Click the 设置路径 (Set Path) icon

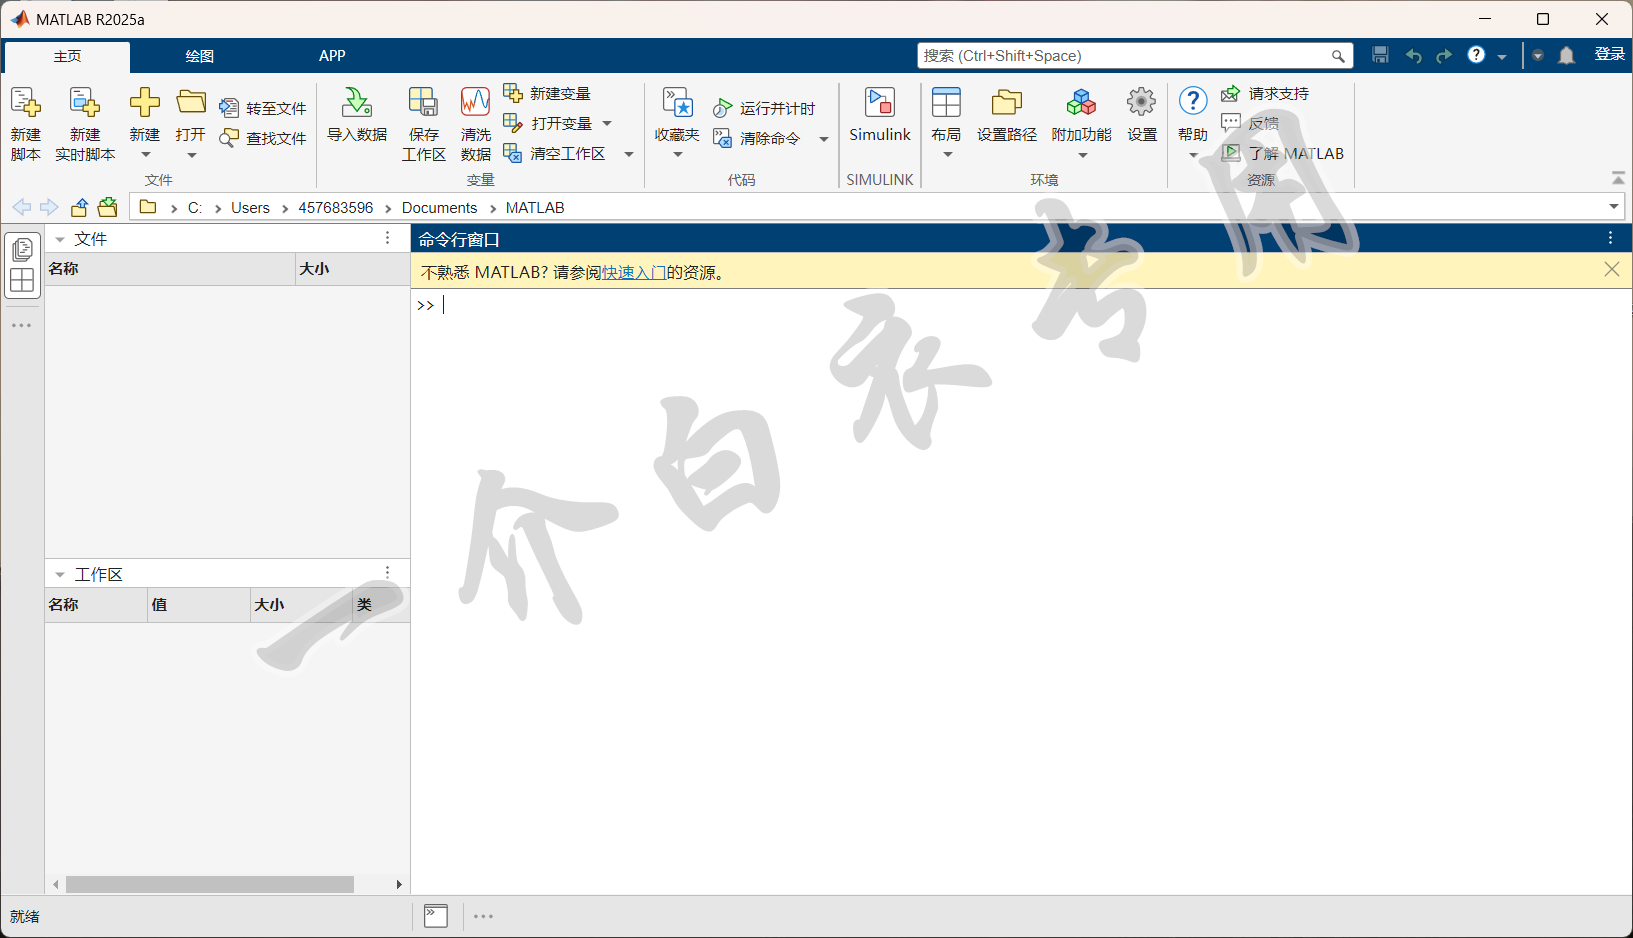pos(1007,102)
